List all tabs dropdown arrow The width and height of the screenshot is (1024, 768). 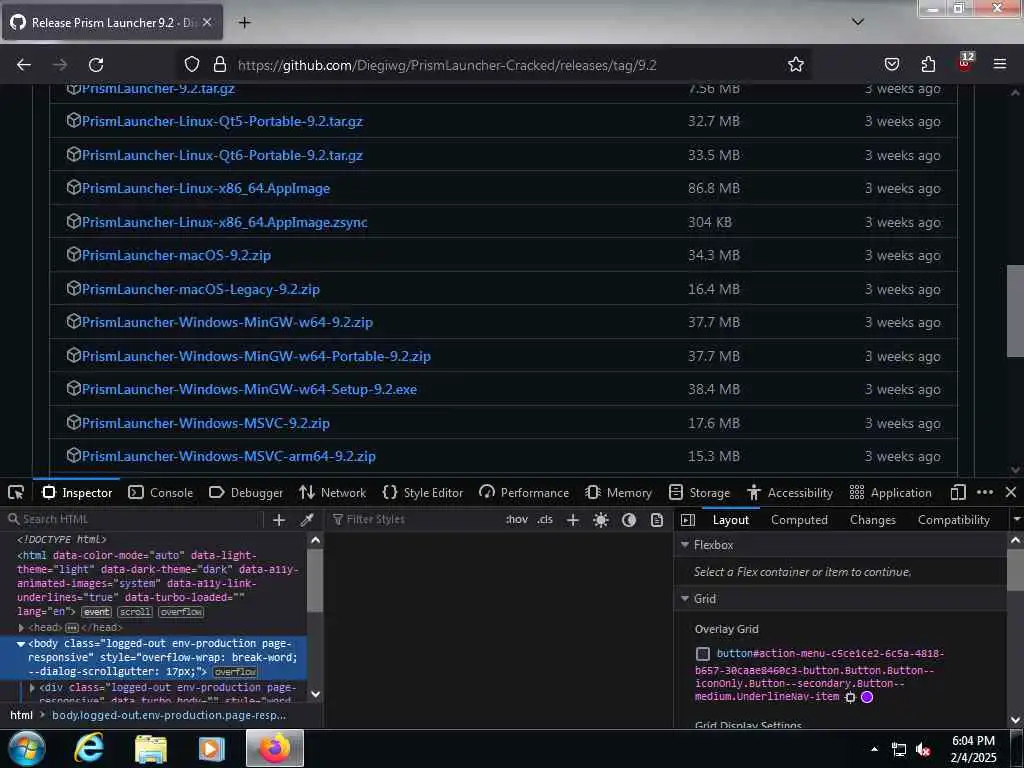click(858, 22)
